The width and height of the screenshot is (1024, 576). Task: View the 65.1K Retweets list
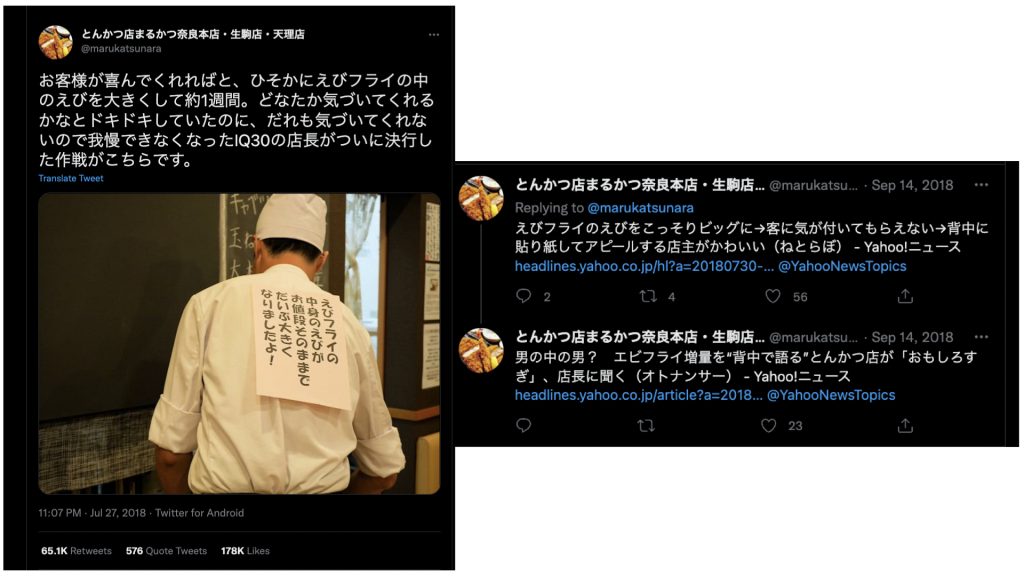pos(76,551)
